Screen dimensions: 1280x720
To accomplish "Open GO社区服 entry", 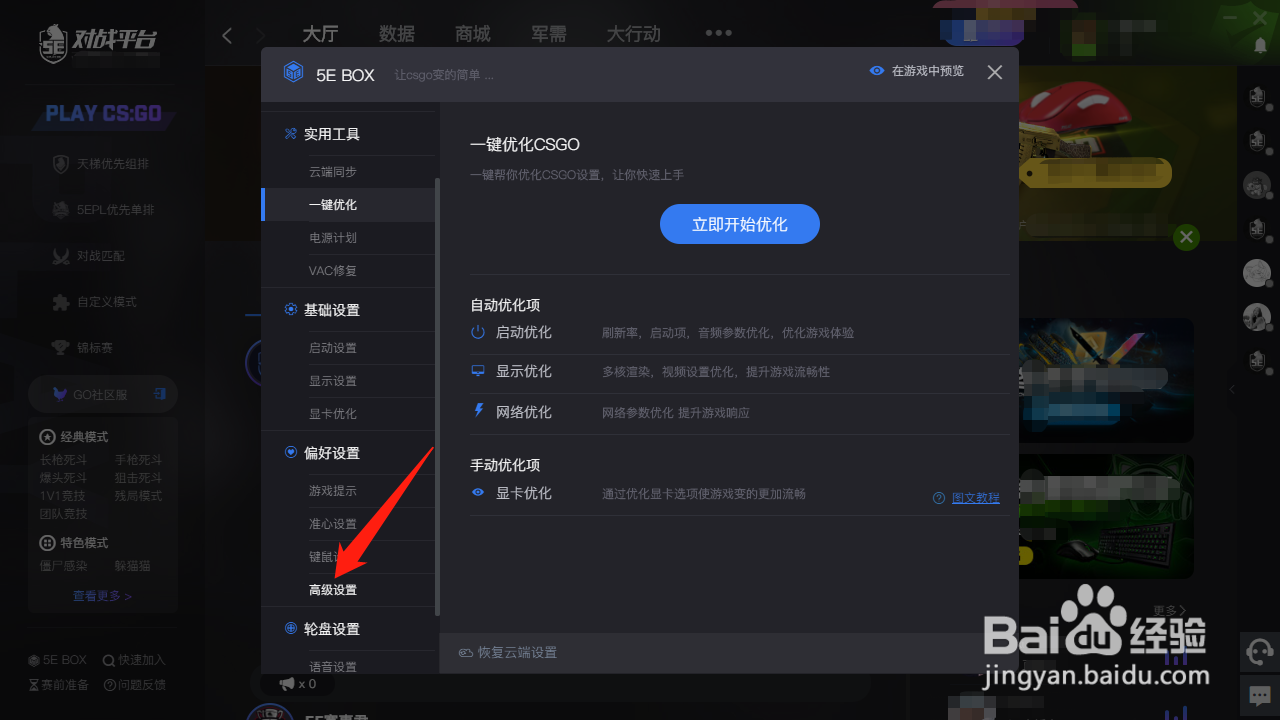I will pyautogui.click(x=102, y=395).
